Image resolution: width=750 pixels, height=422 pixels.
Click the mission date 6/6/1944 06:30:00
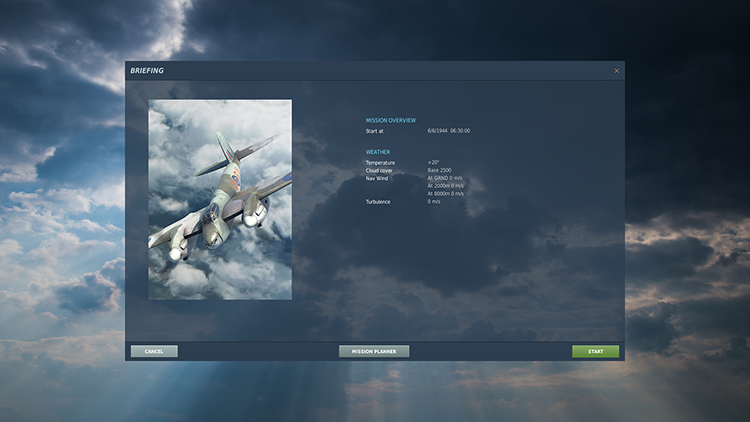pyautogui.click(x=449, y=131)
